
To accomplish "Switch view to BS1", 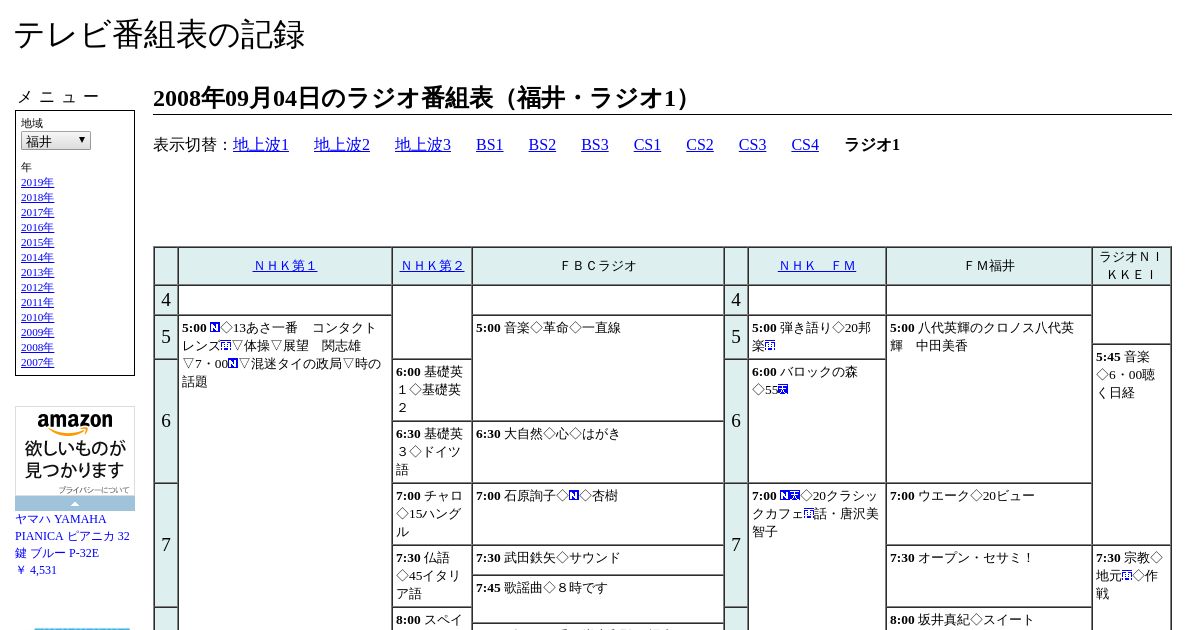I will point(490,145).
